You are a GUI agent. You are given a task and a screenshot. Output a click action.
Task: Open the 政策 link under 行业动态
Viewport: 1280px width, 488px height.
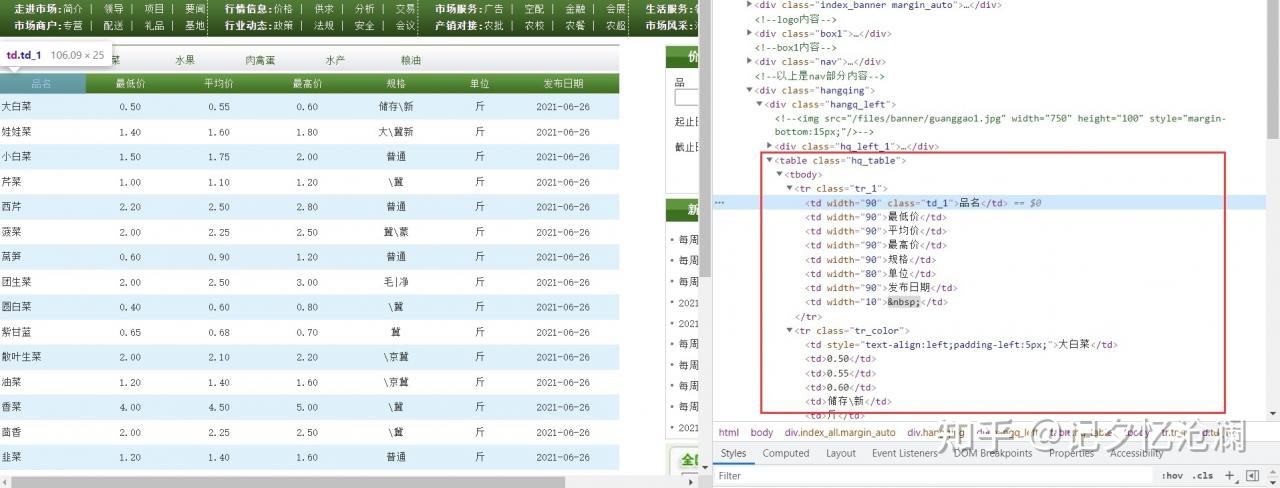point(282,26)
